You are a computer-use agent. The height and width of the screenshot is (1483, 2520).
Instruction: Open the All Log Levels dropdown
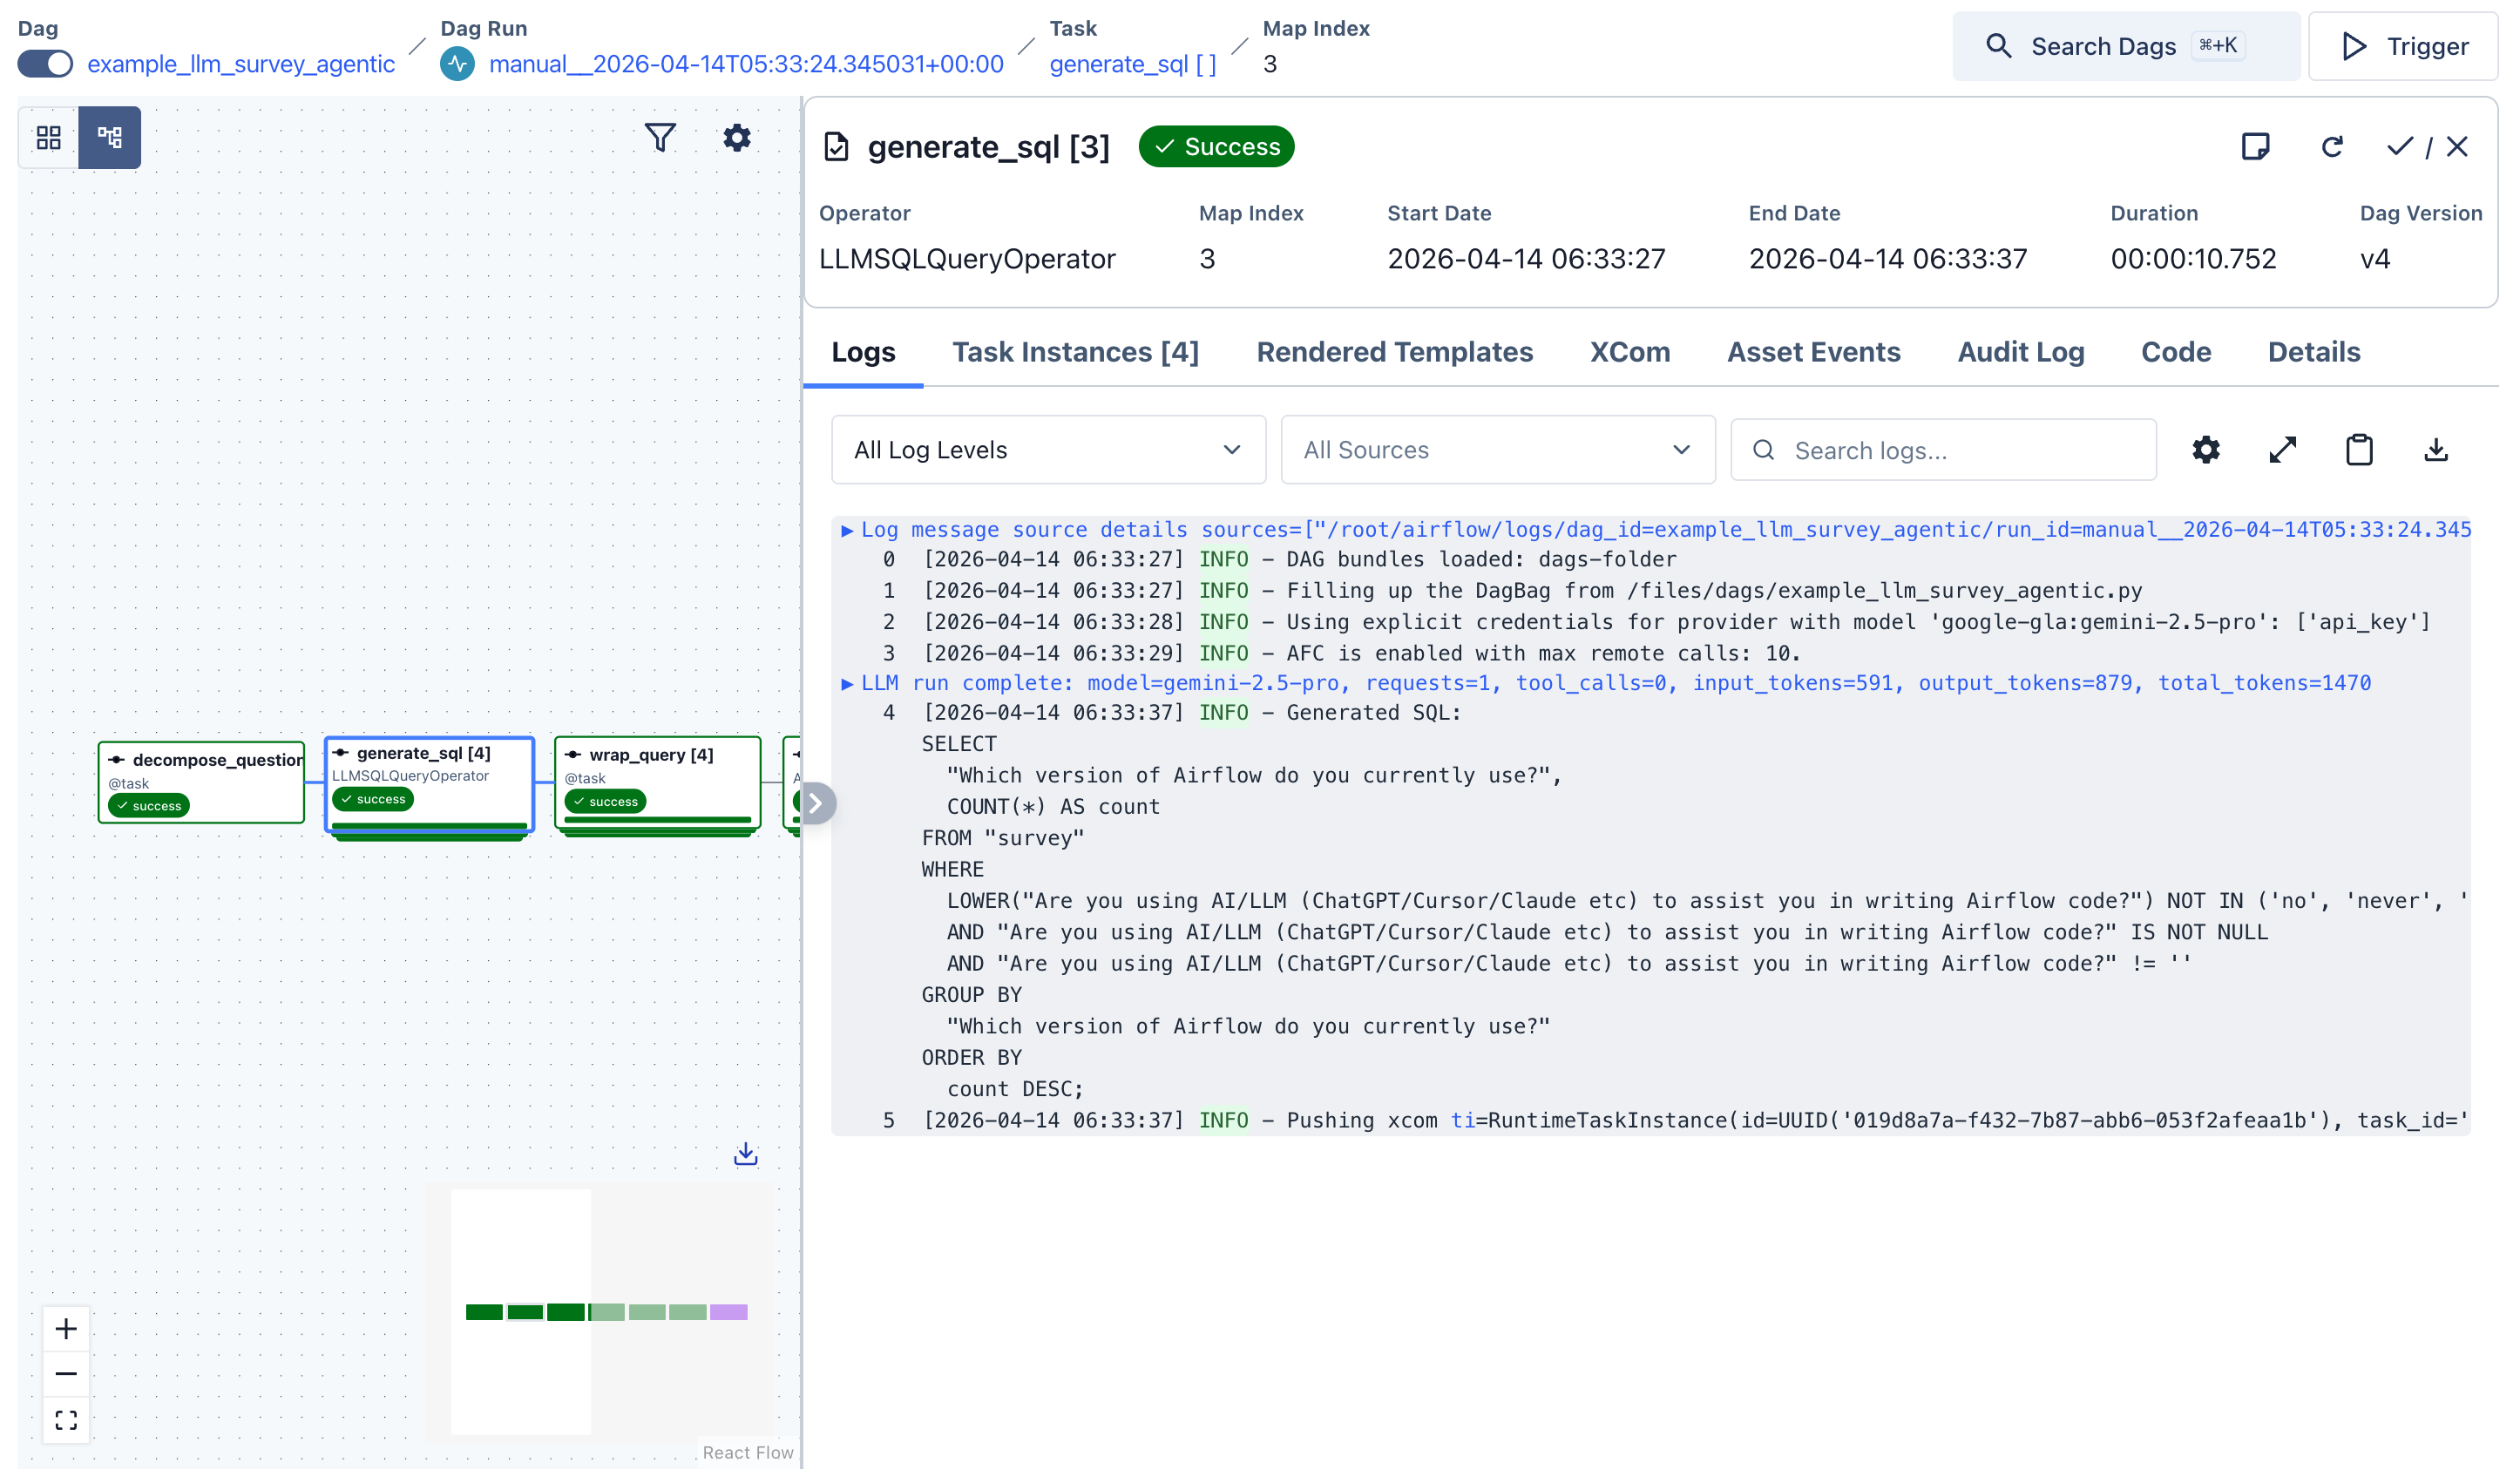pos(1047,450)
